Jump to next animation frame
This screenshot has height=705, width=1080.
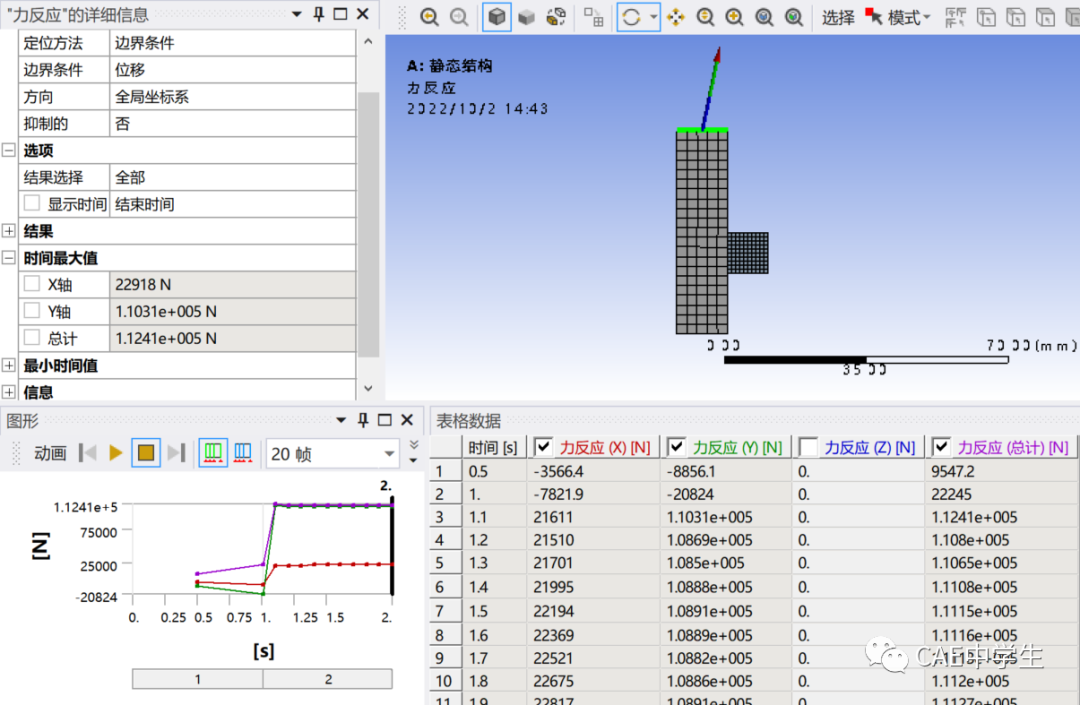coord(176,453)
